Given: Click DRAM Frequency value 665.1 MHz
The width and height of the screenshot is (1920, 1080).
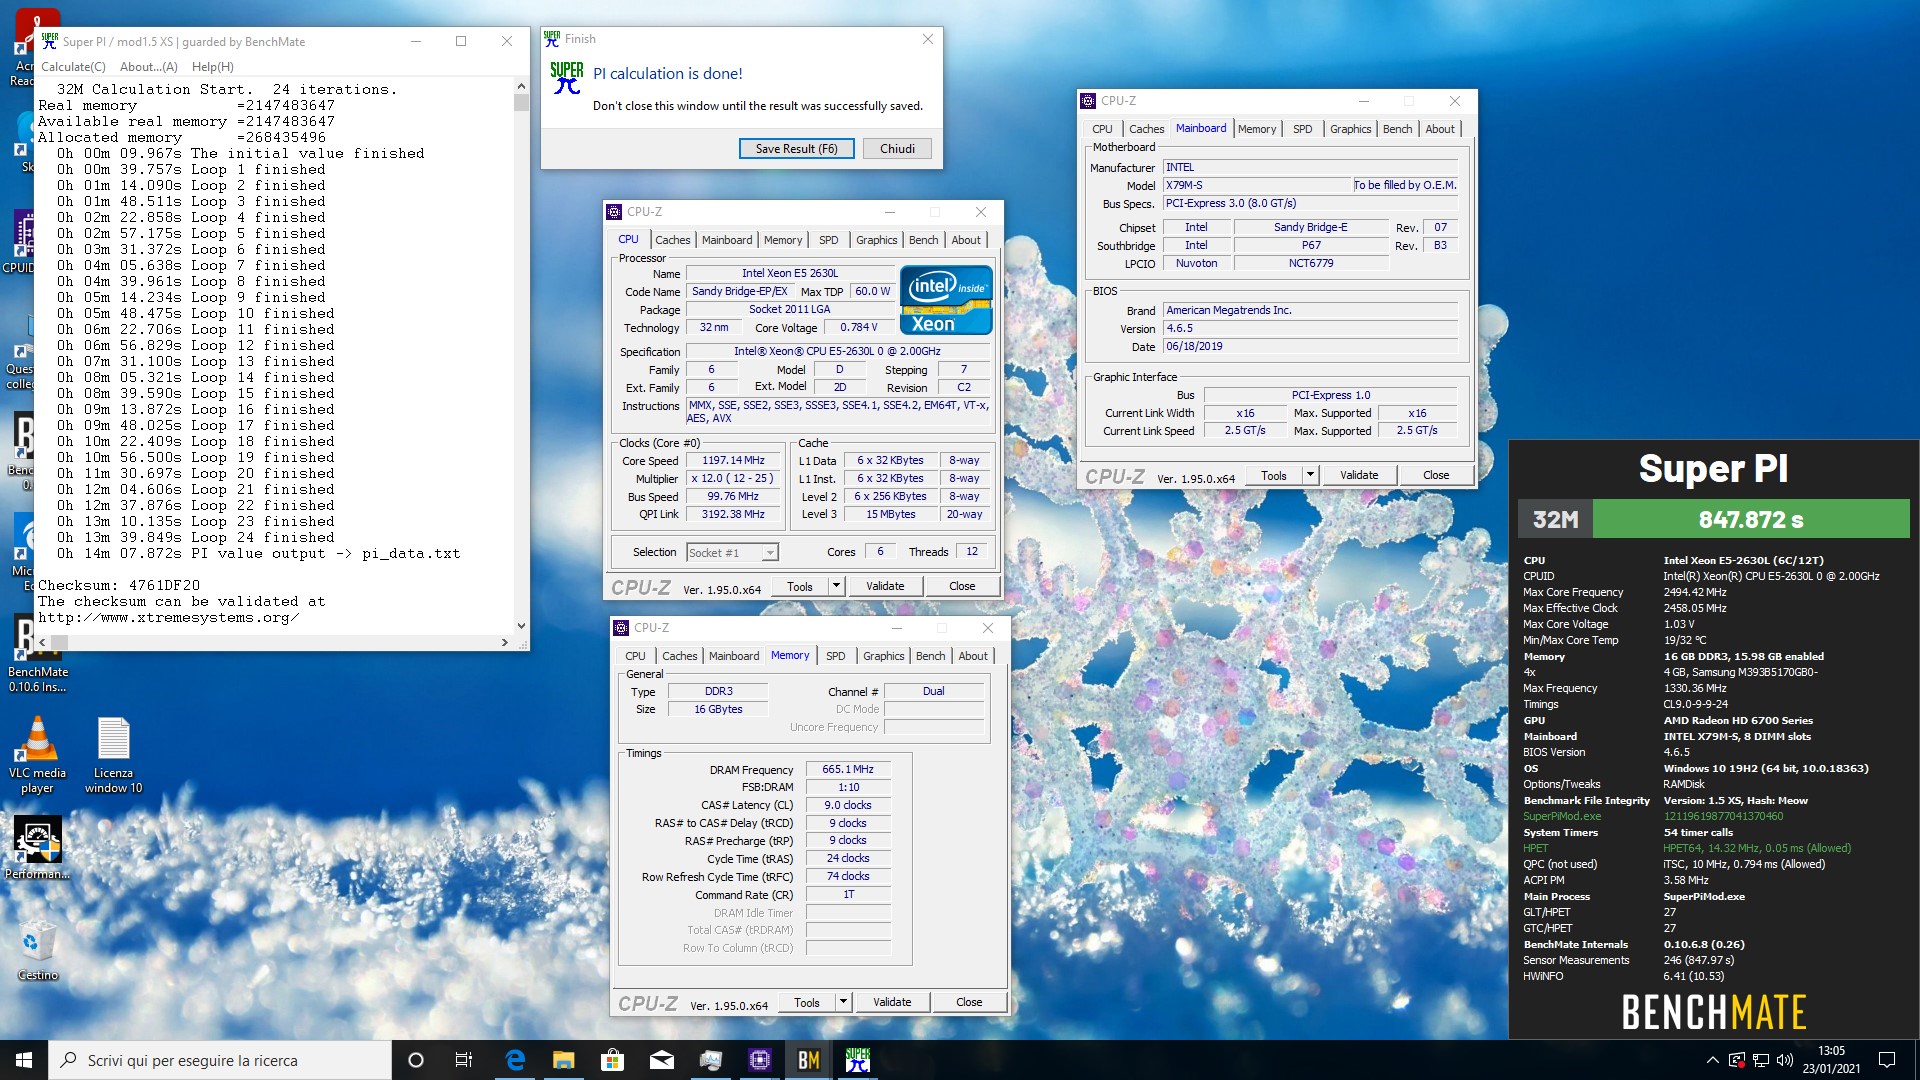Looking at the screenshot, I should pos(848,769).
